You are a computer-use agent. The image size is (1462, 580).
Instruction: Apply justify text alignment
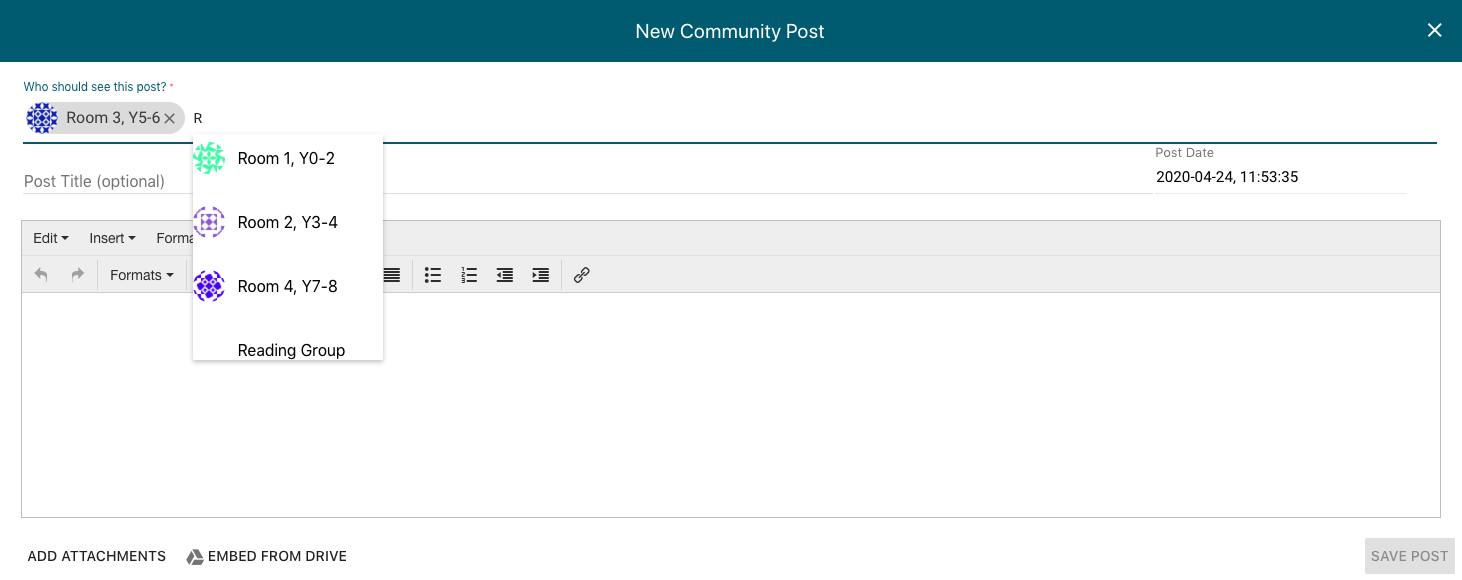392,275
